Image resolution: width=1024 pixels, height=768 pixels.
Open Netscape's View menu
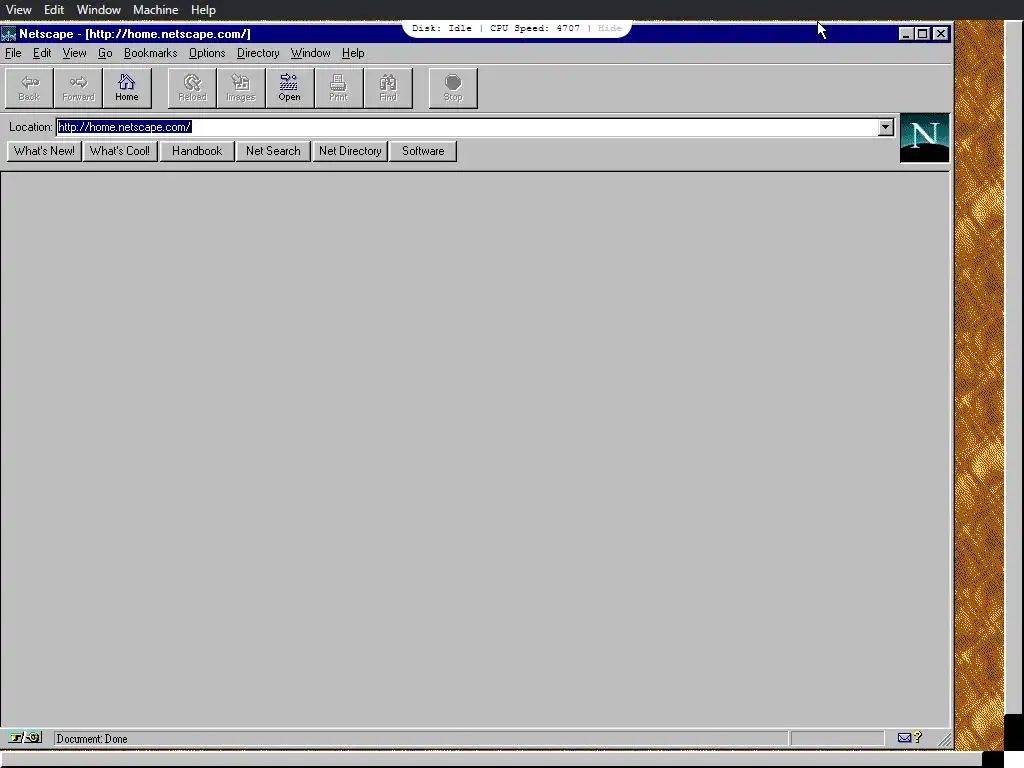click(74, 53)
